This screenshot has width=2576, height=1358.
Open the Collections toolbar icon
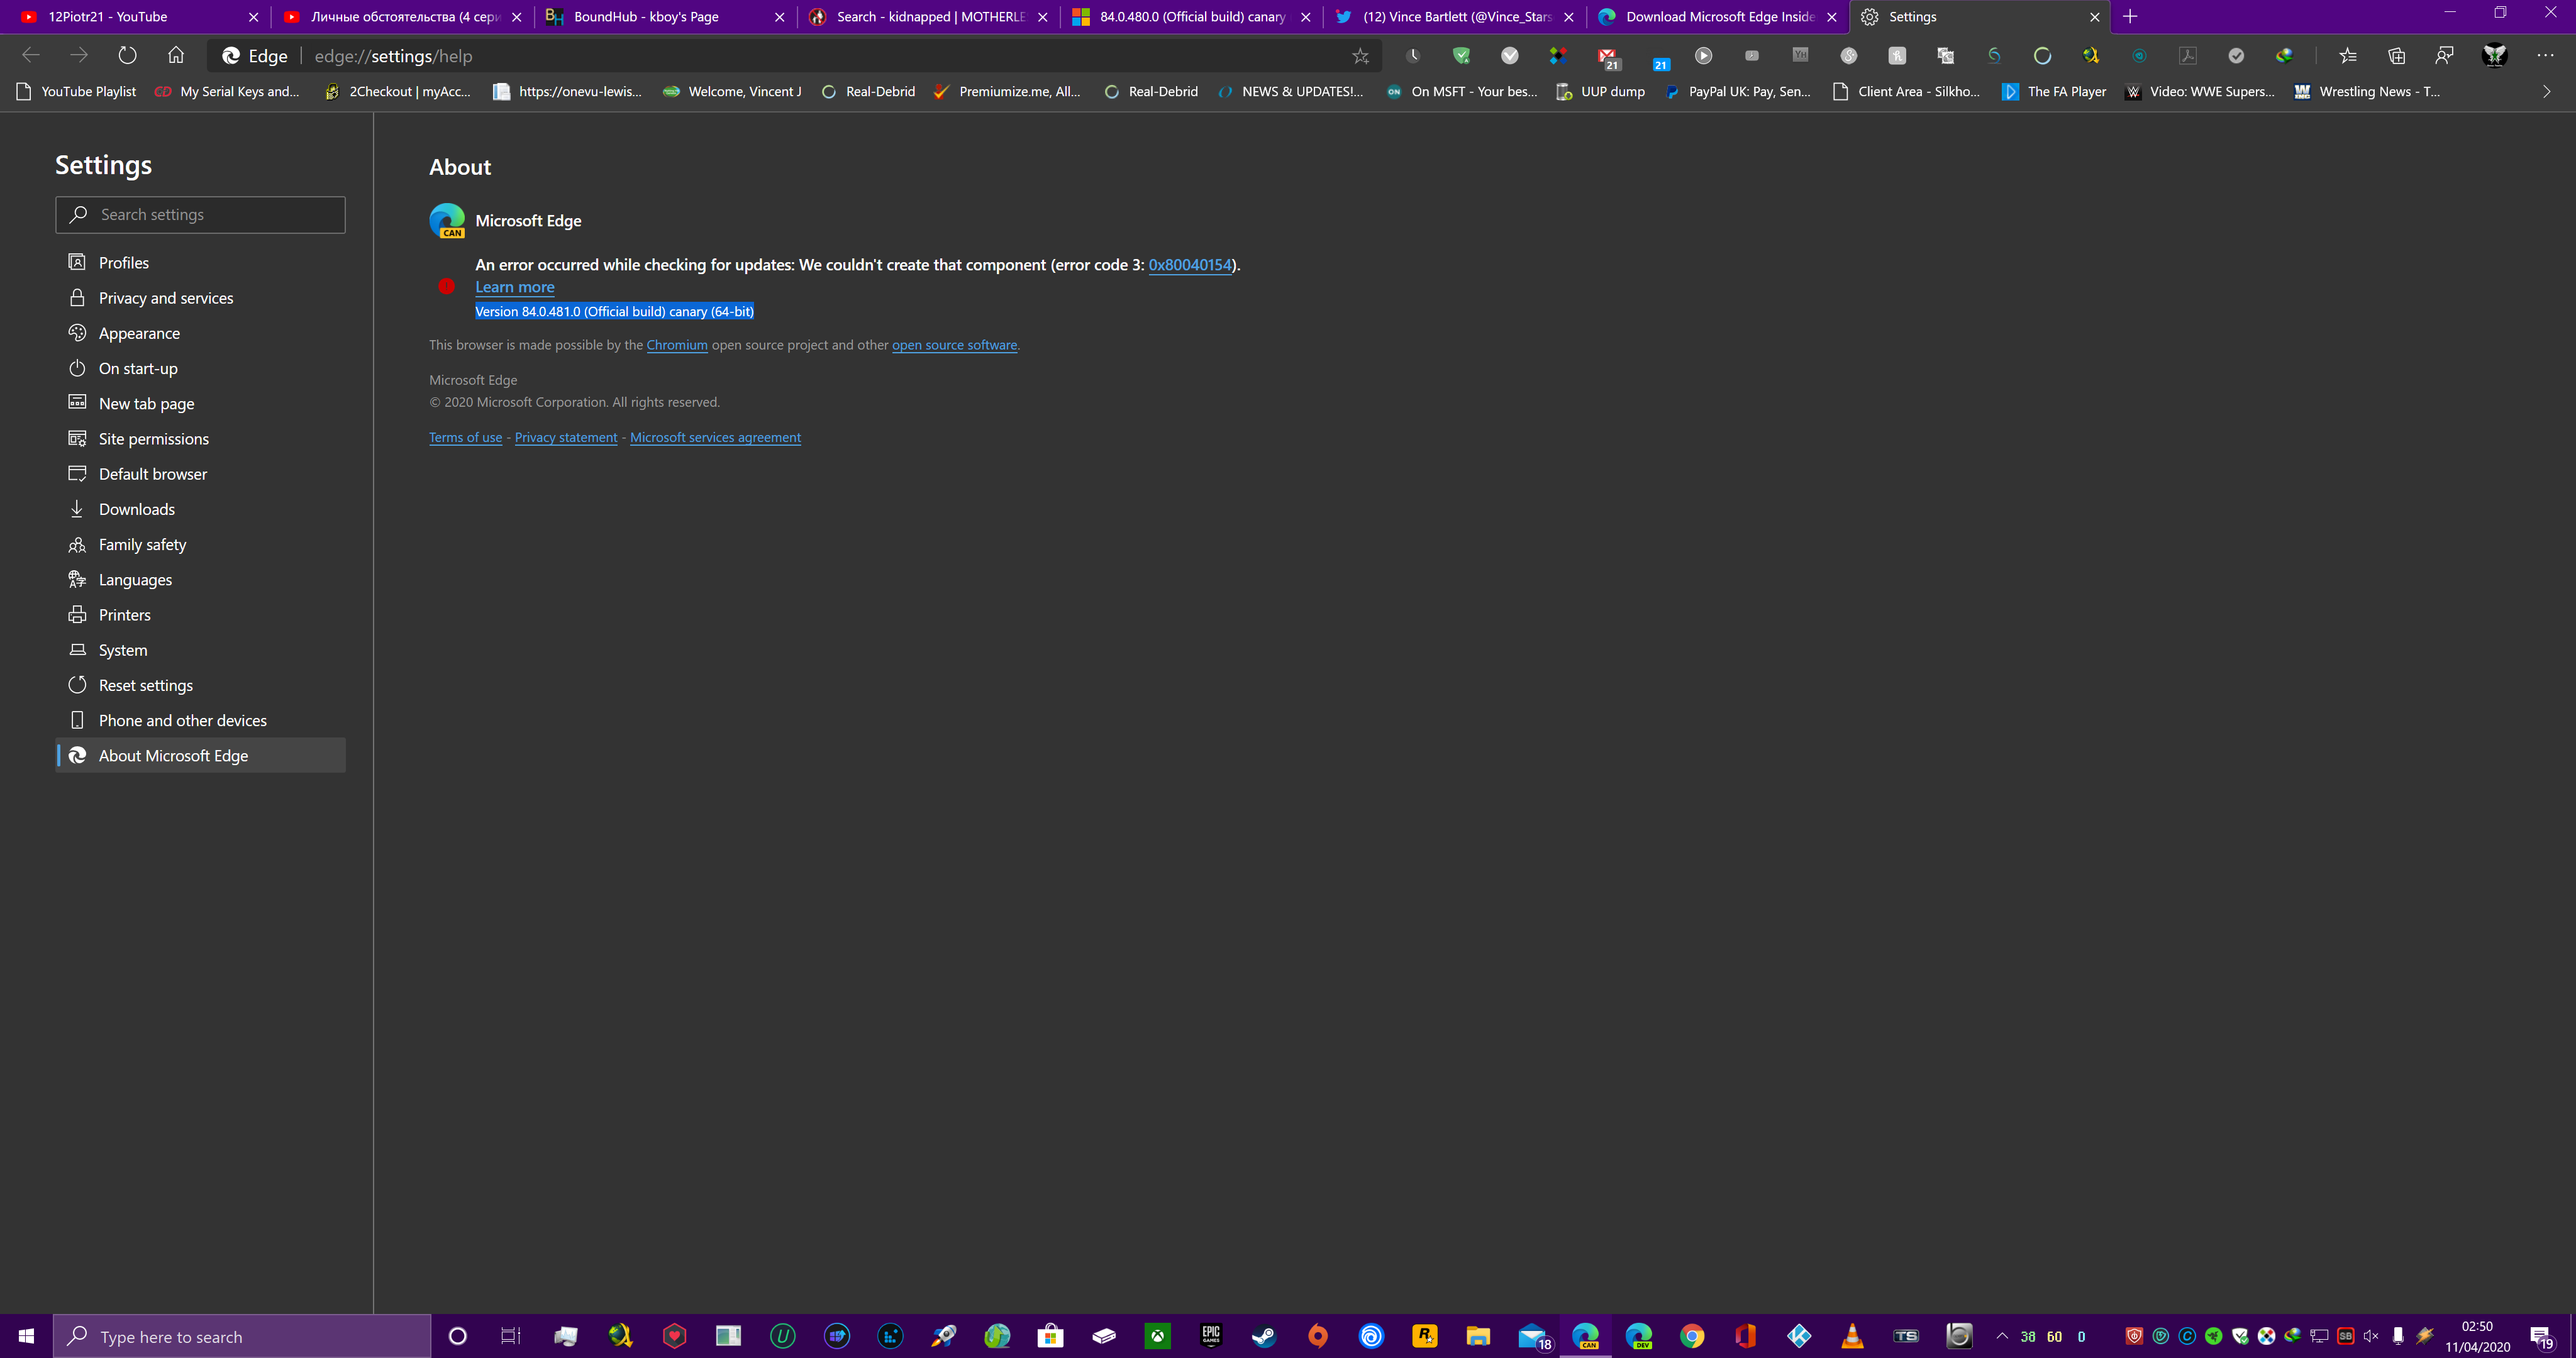tap(2397, 56)
